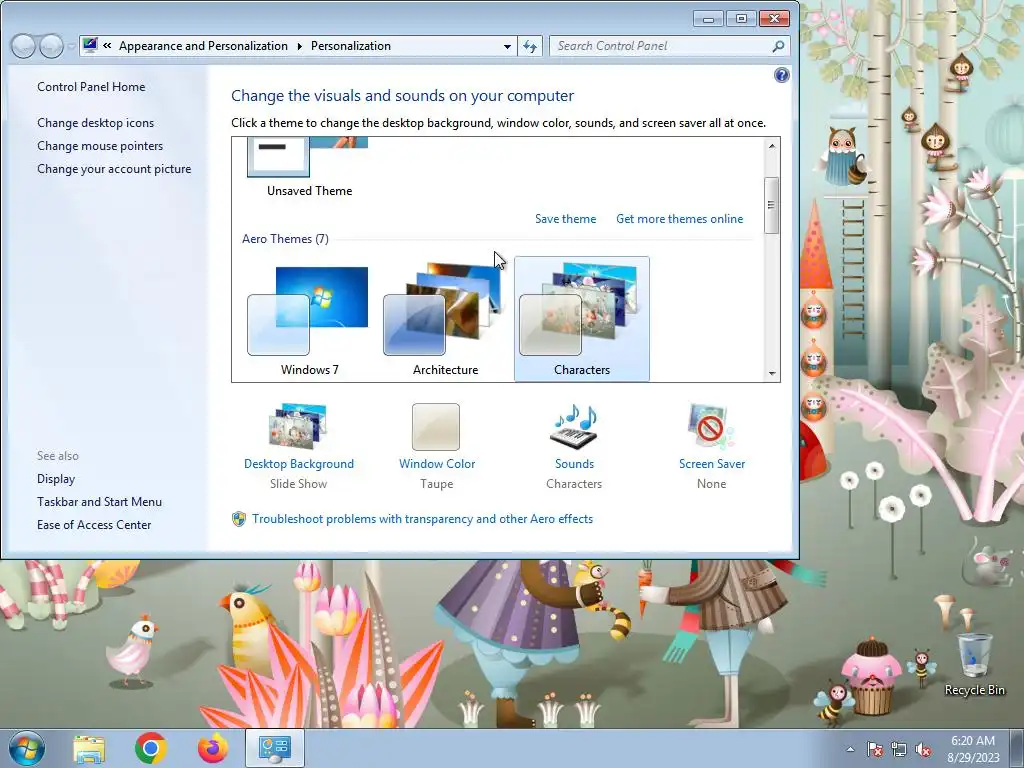
Task: Click the help question mark icon
Action: click(x=781, y=75)
